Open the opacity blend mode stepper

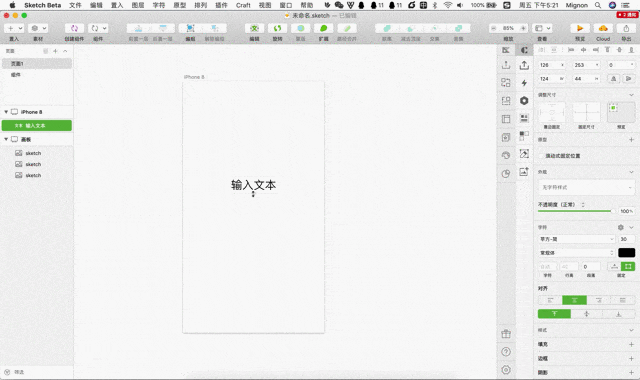pos(583,204)
